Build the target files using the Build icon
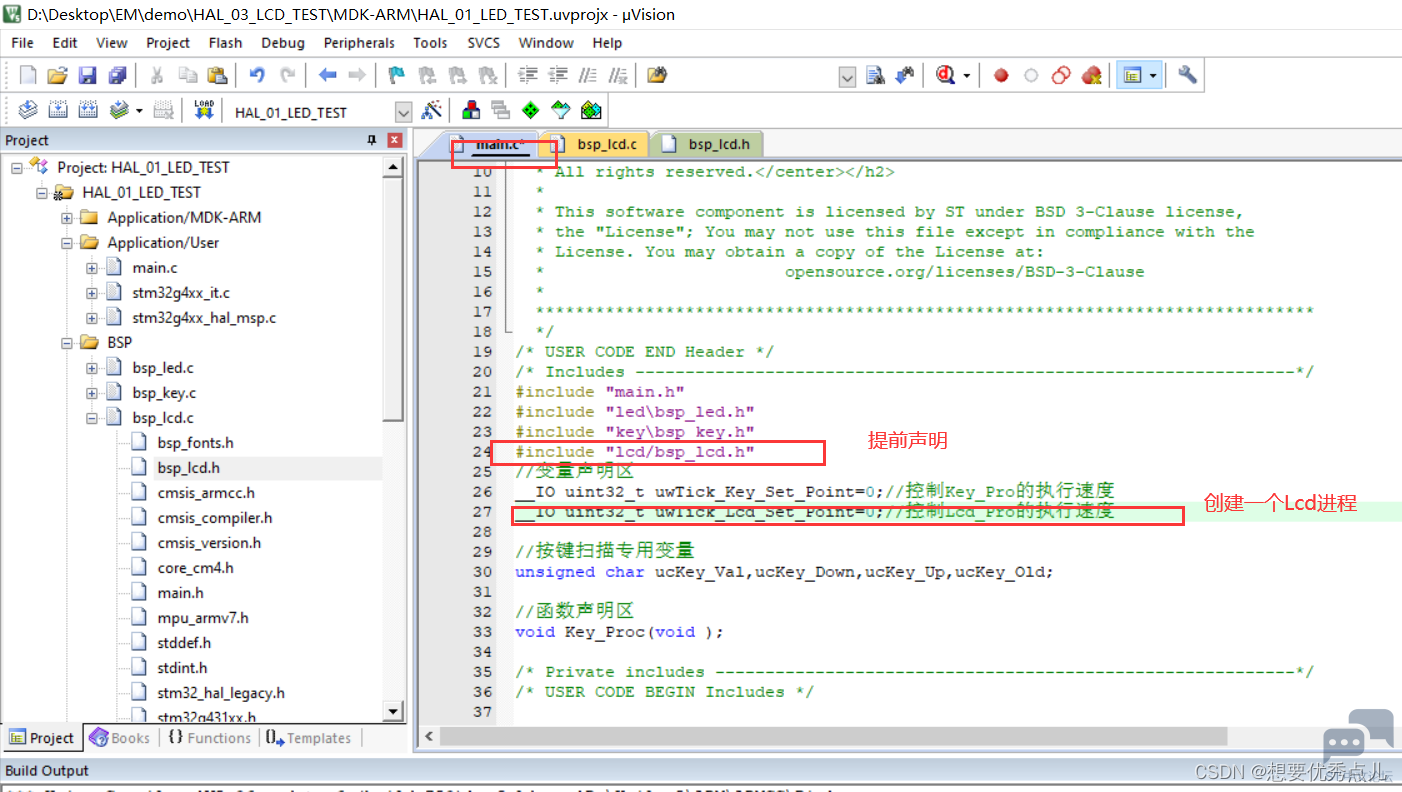Image resolution: width=1402 pixels, height=792 pixels. click(58, 110)
